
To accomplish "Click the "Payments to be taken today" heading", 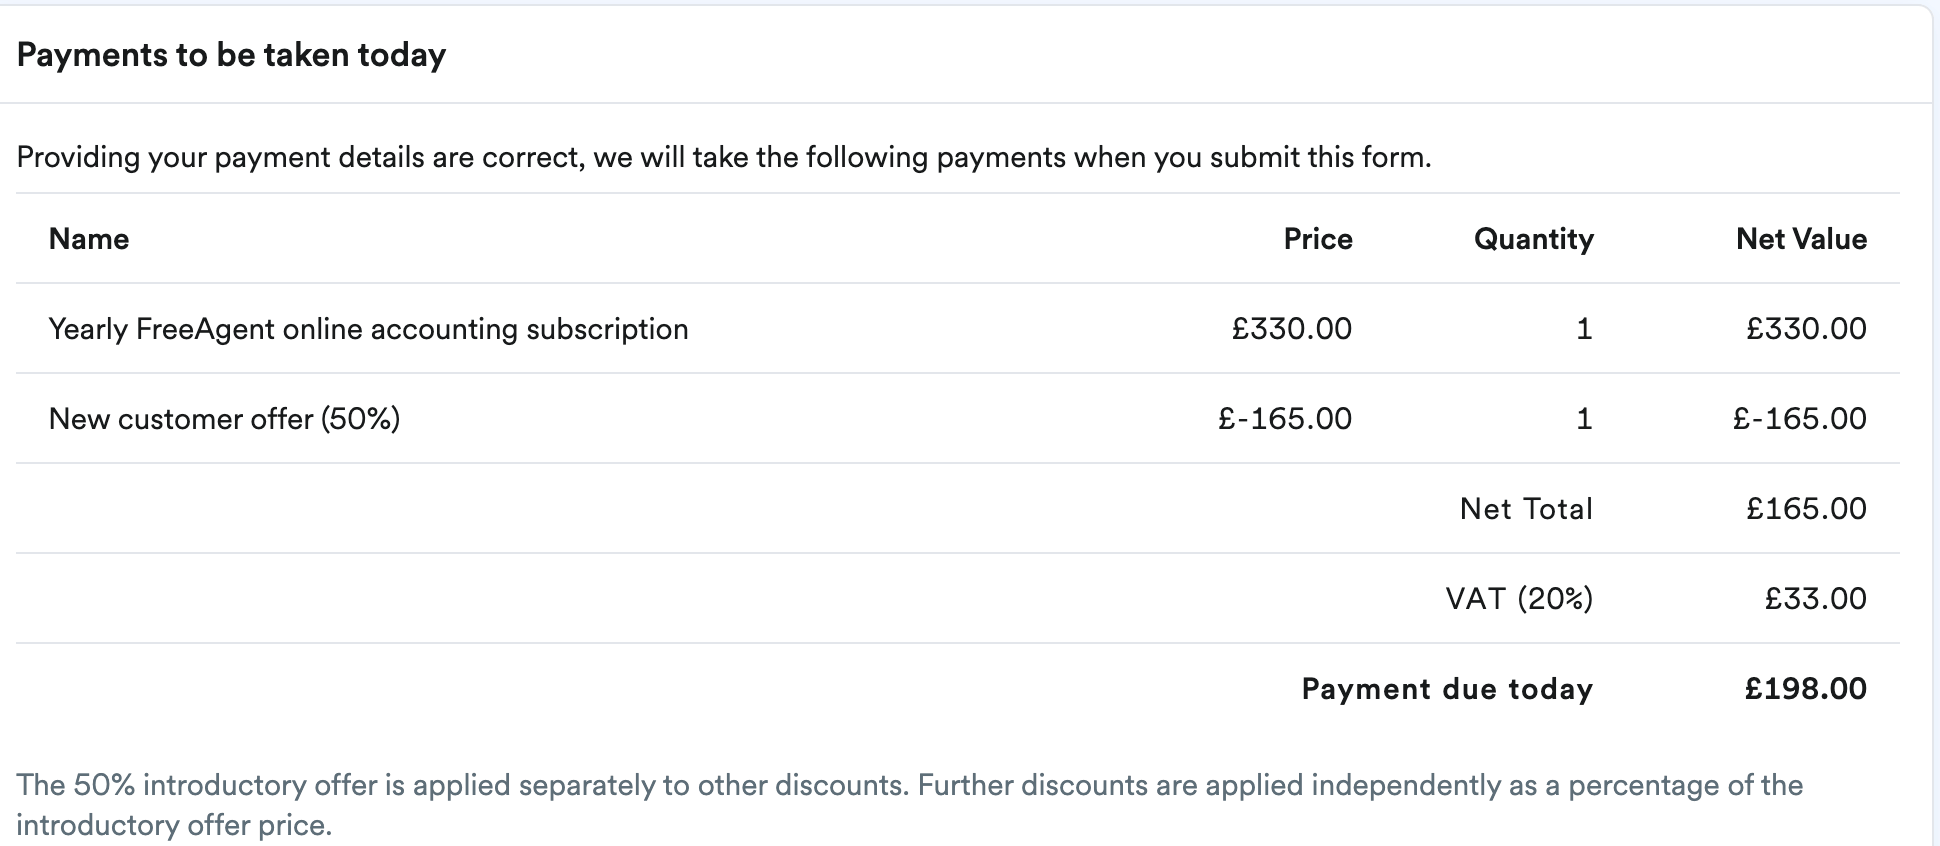I will [231, 55].
